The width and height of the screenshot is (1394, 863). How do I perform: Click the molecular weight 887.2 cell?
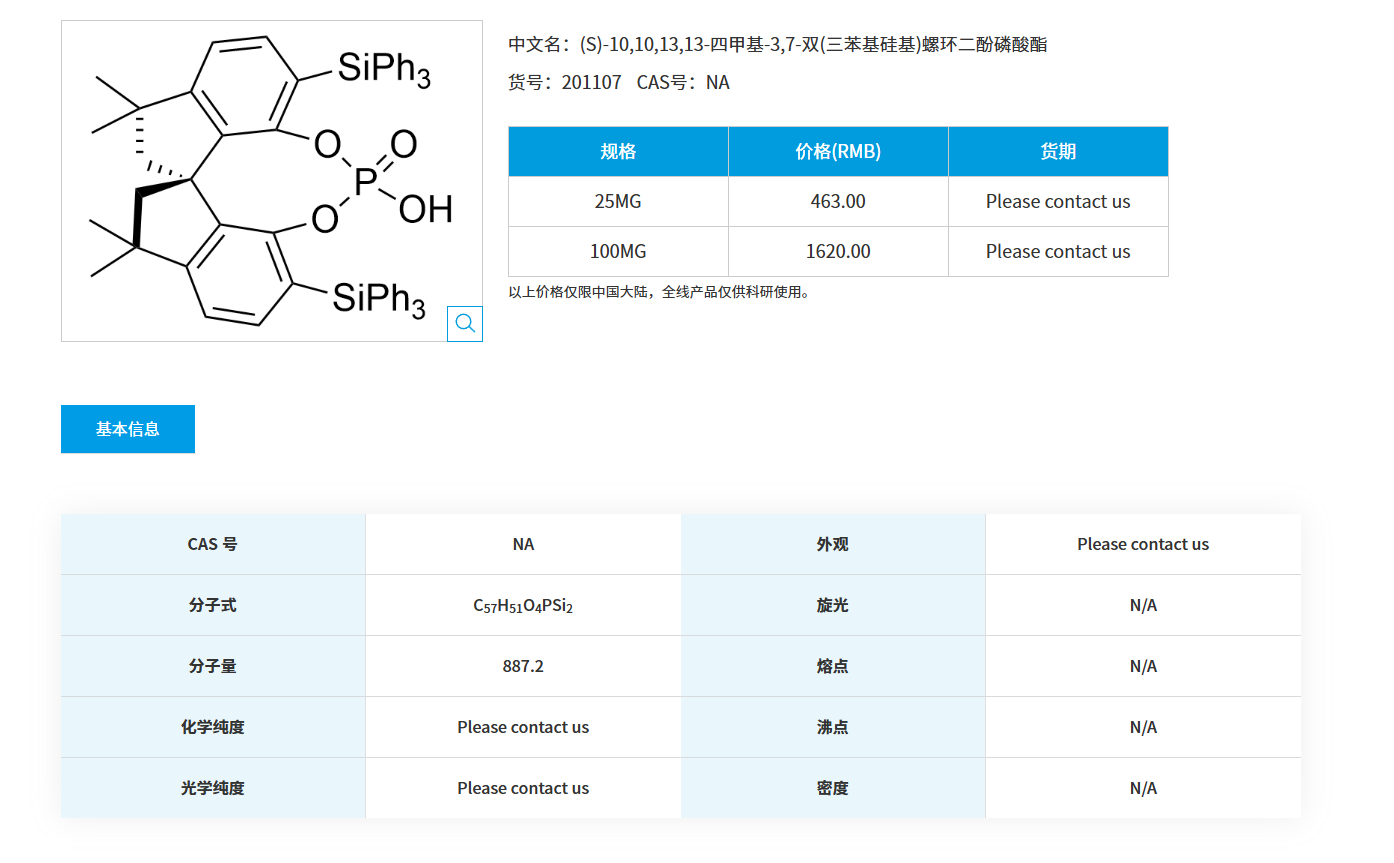523,666
